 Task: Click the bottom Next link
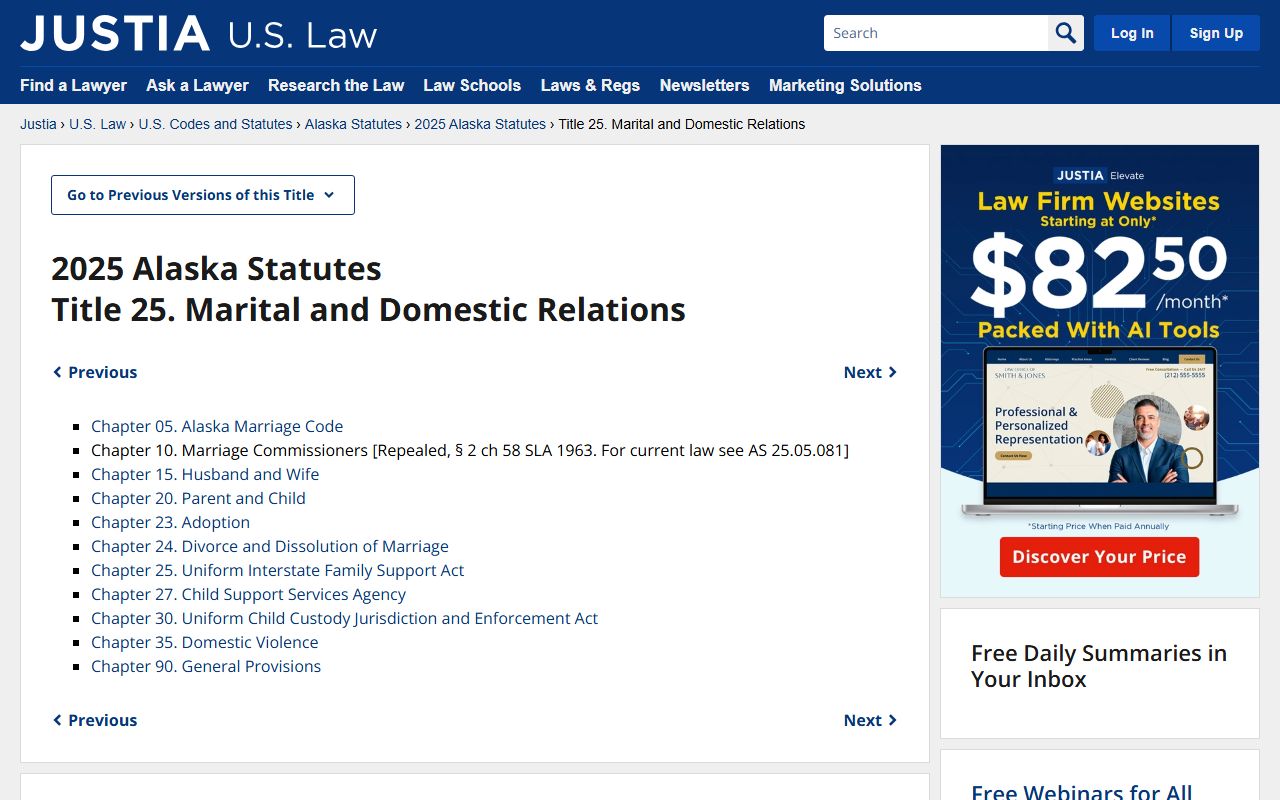tap(871, 720)
